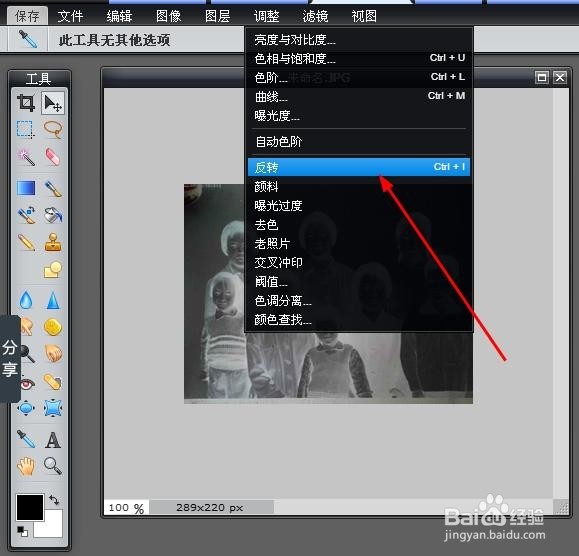This screenshot has height=556, width=579.
Task: Select the Move tool
Action: point(53,103)
